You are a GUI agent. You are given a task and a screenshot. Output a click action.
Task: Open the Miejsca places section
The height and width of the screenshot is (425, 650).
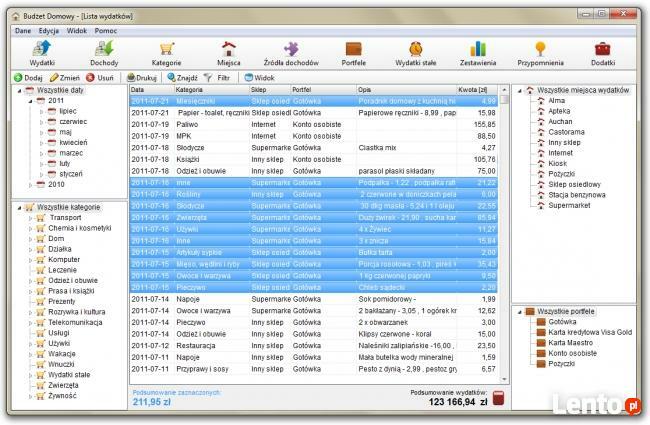click(x=228, y=53)
